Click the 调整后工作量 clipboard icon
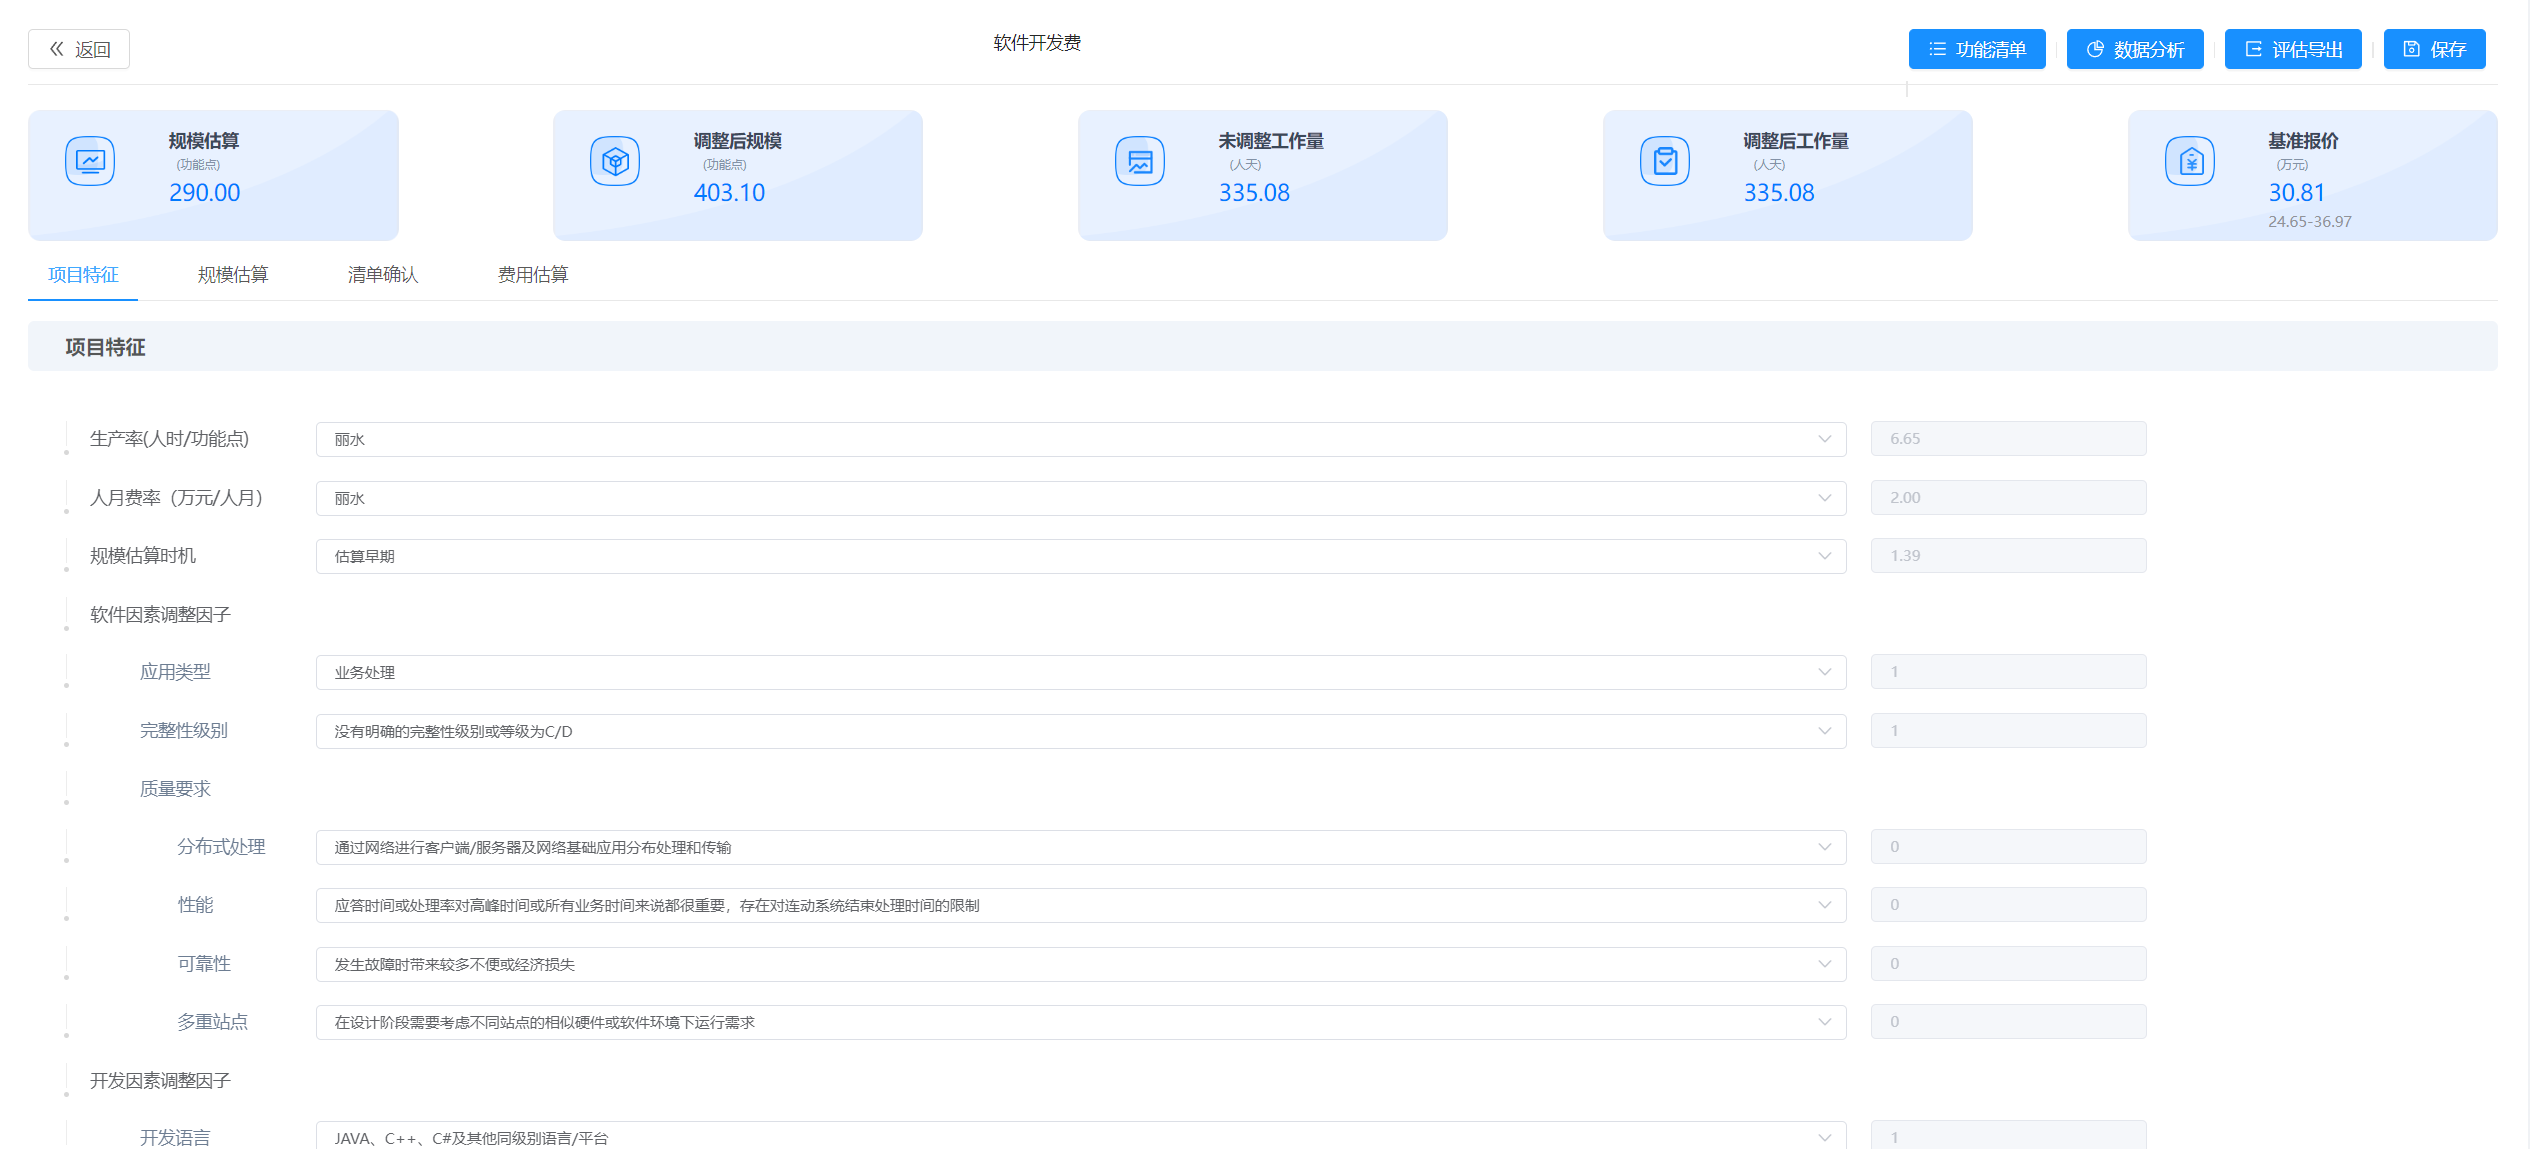 coord(1665,161)
